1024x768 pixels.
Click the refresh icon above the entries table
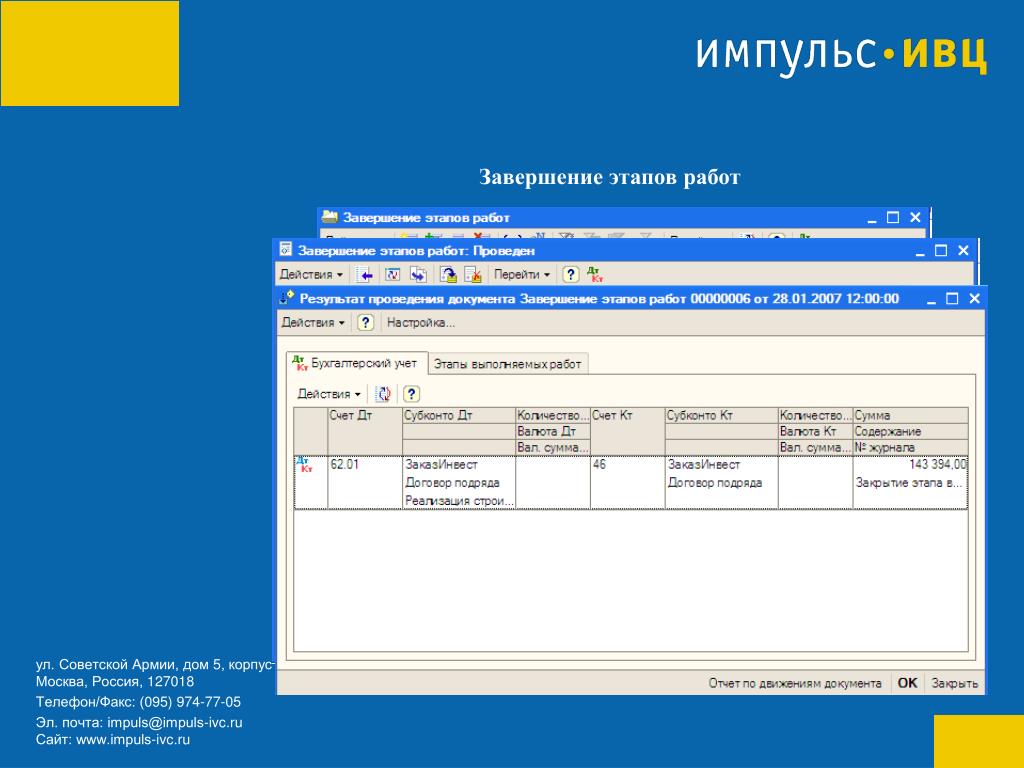(x=383, y=394)
